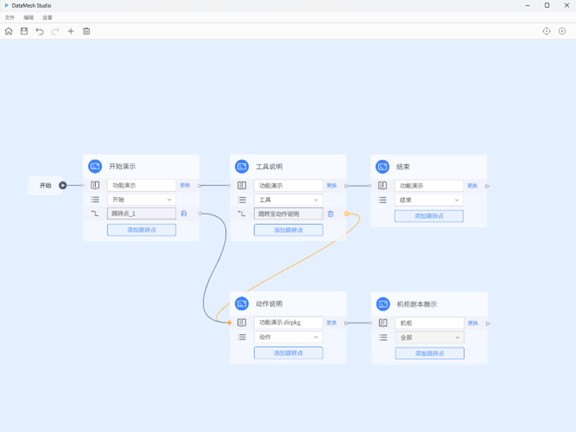Open the 结束 dropdown in 结束 node
Image resolution: width=576 pixels, height=432 pixels.
429,200
